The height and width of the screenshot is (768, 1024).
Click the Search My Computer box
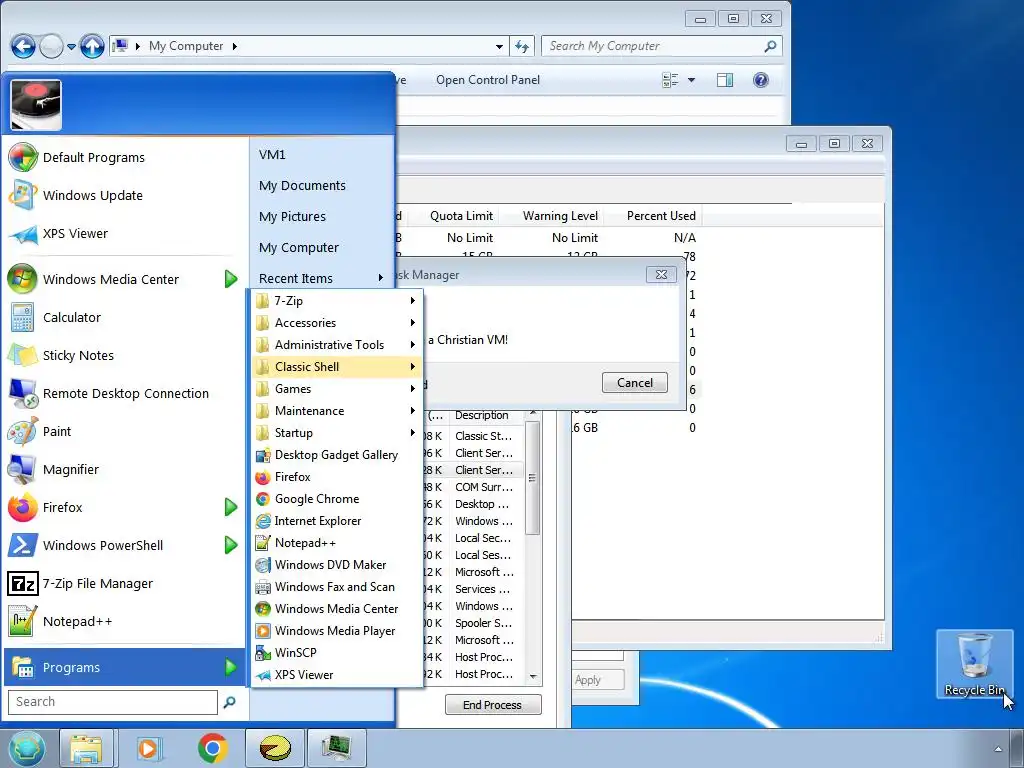pos(662,46)
